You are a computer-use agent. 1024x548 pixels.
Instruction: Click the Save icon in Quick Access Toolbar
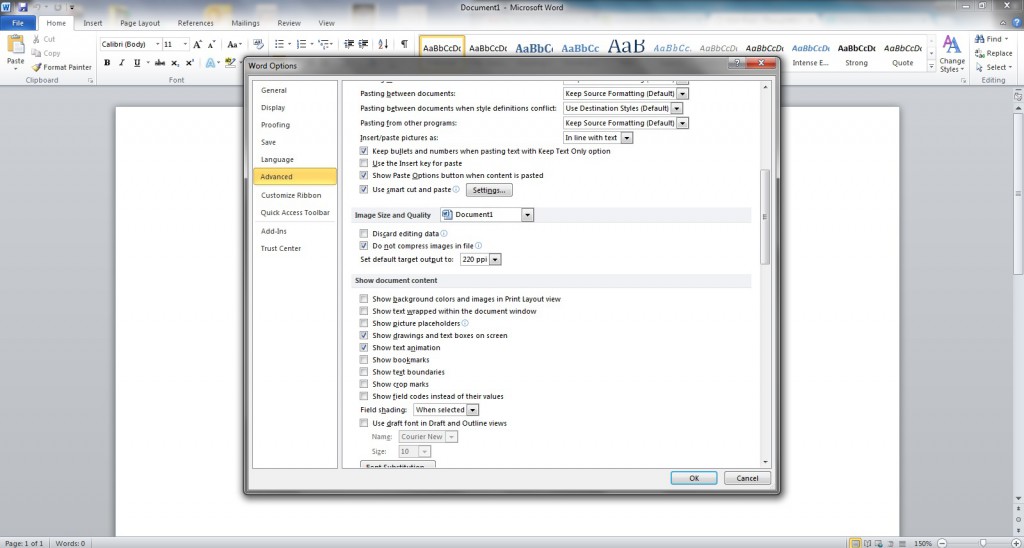click(x=23, y=7)
